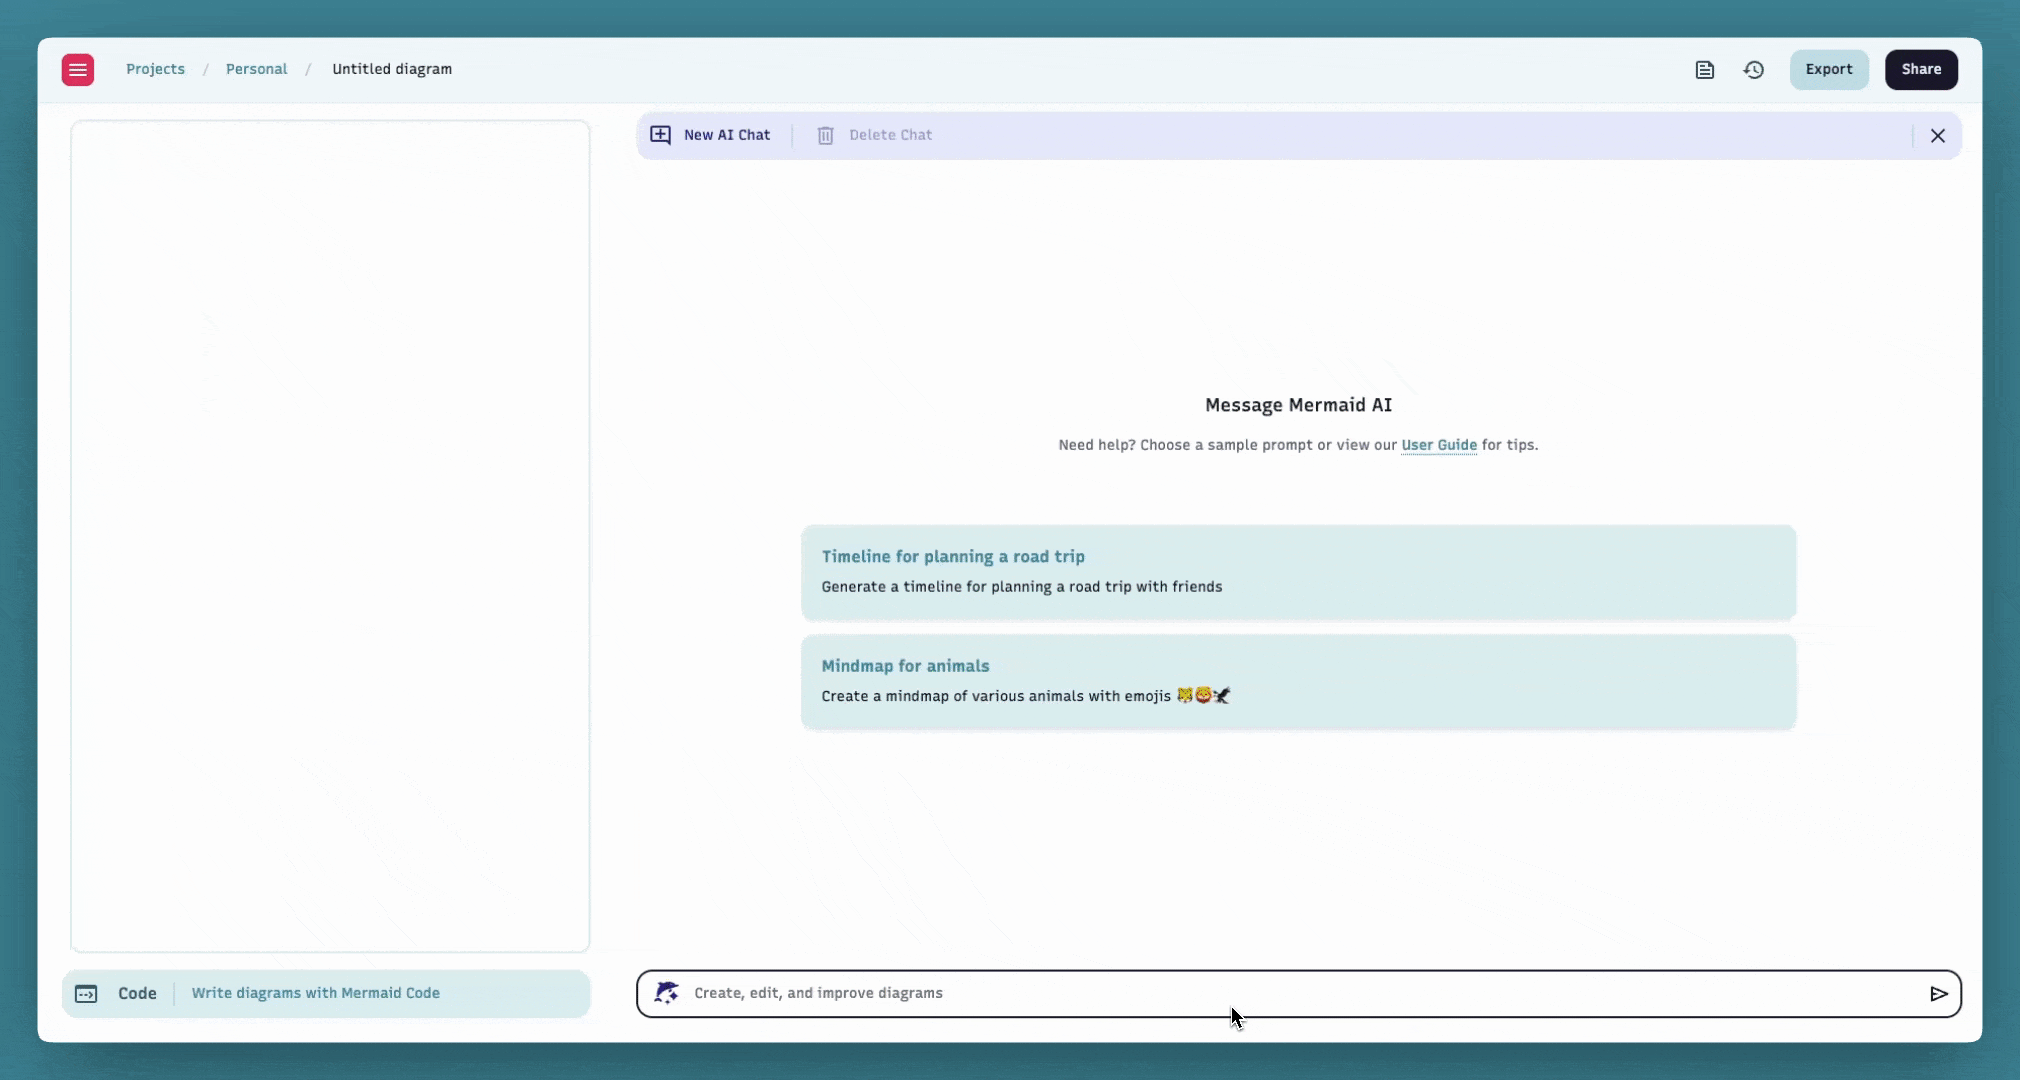2020x1080 pixels.
Task: Click the Share button
Action: [1921, 70]
